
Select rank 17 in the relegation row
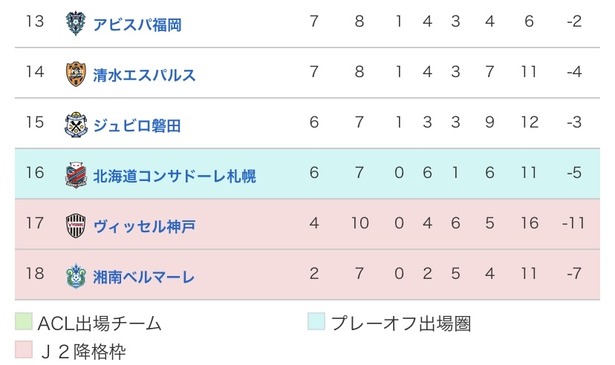(x=35, y=223)
